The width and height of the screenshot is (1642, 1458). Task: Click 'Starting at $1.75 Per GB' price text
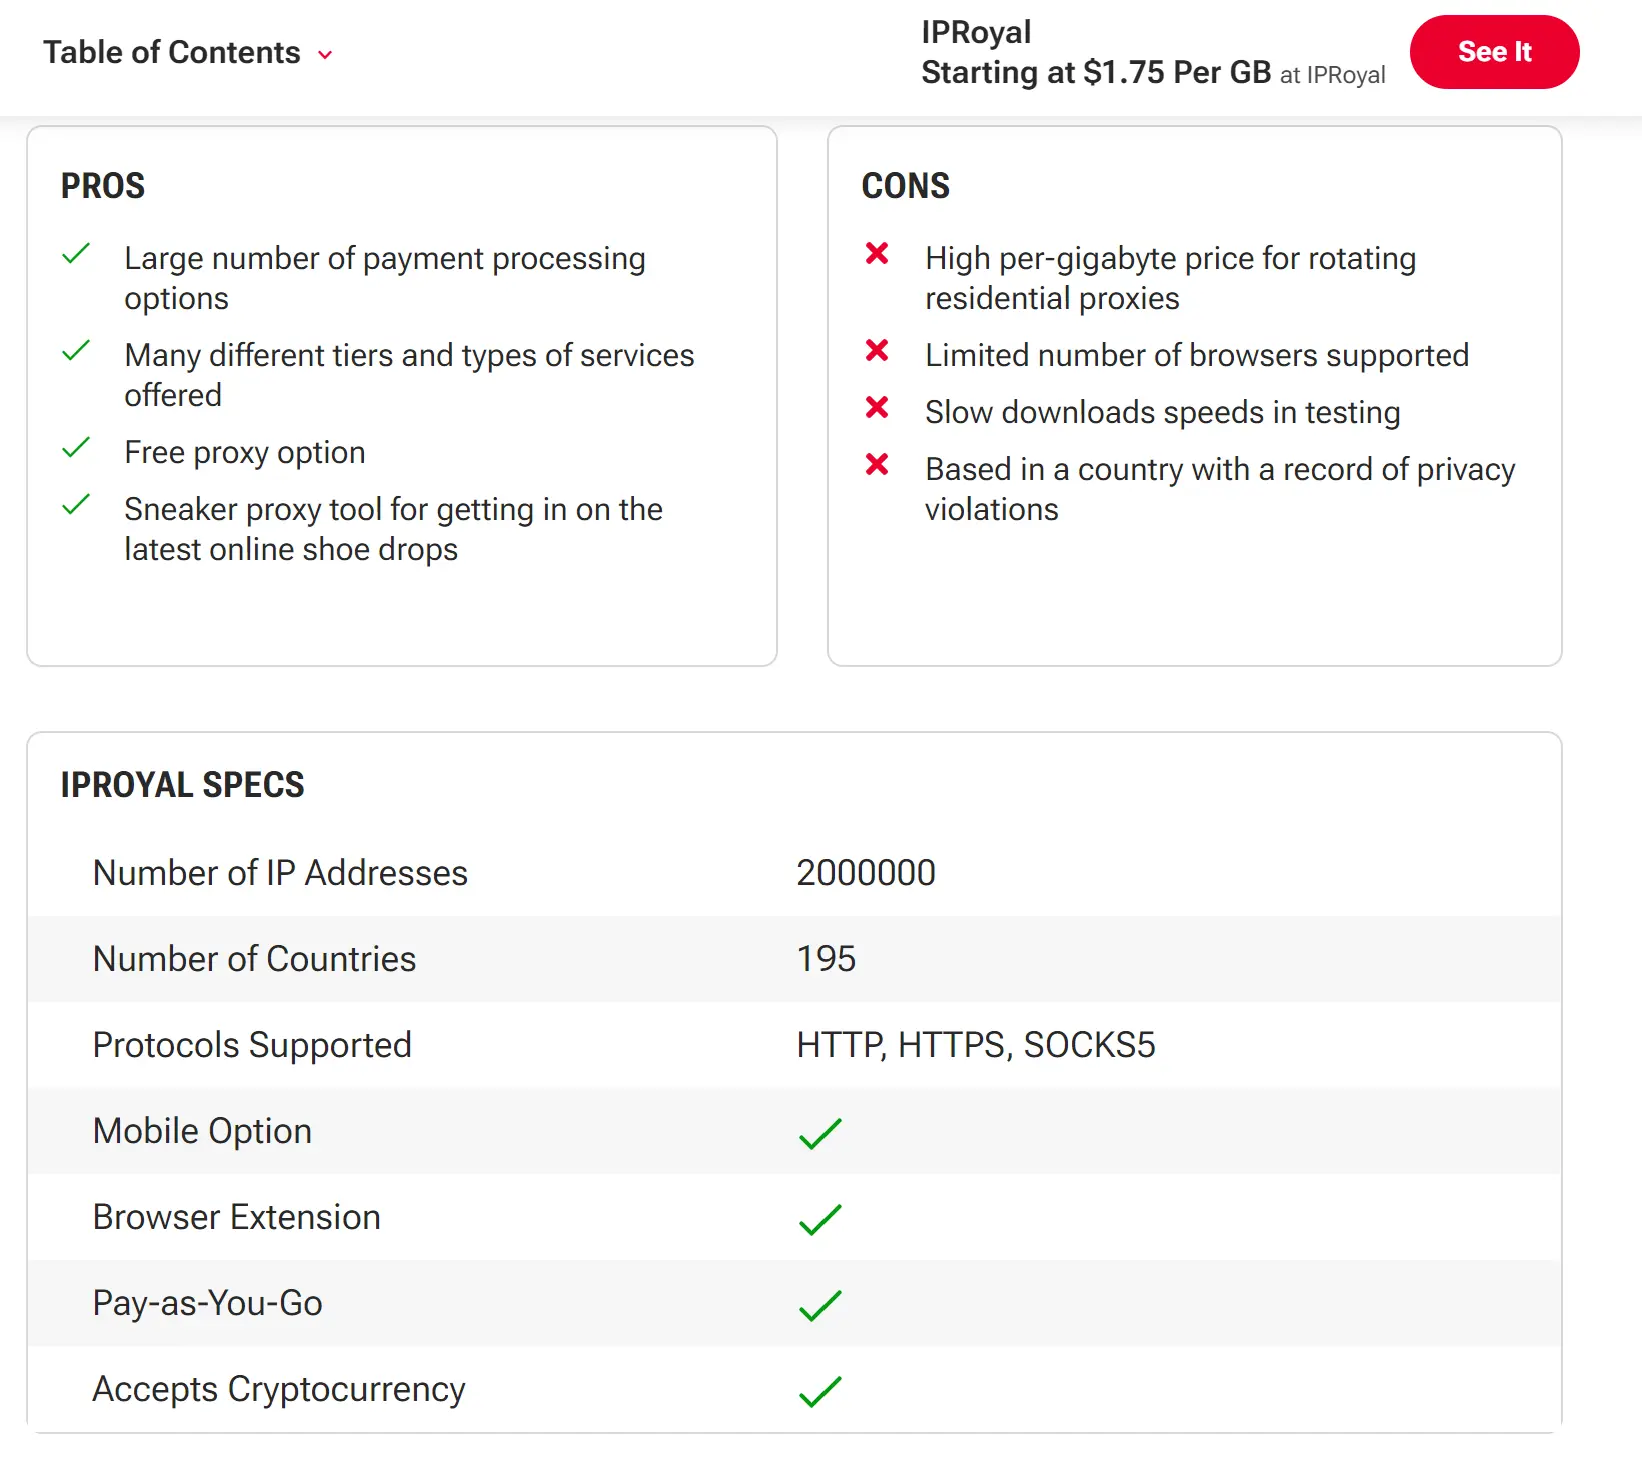(x=1096, y=72)
